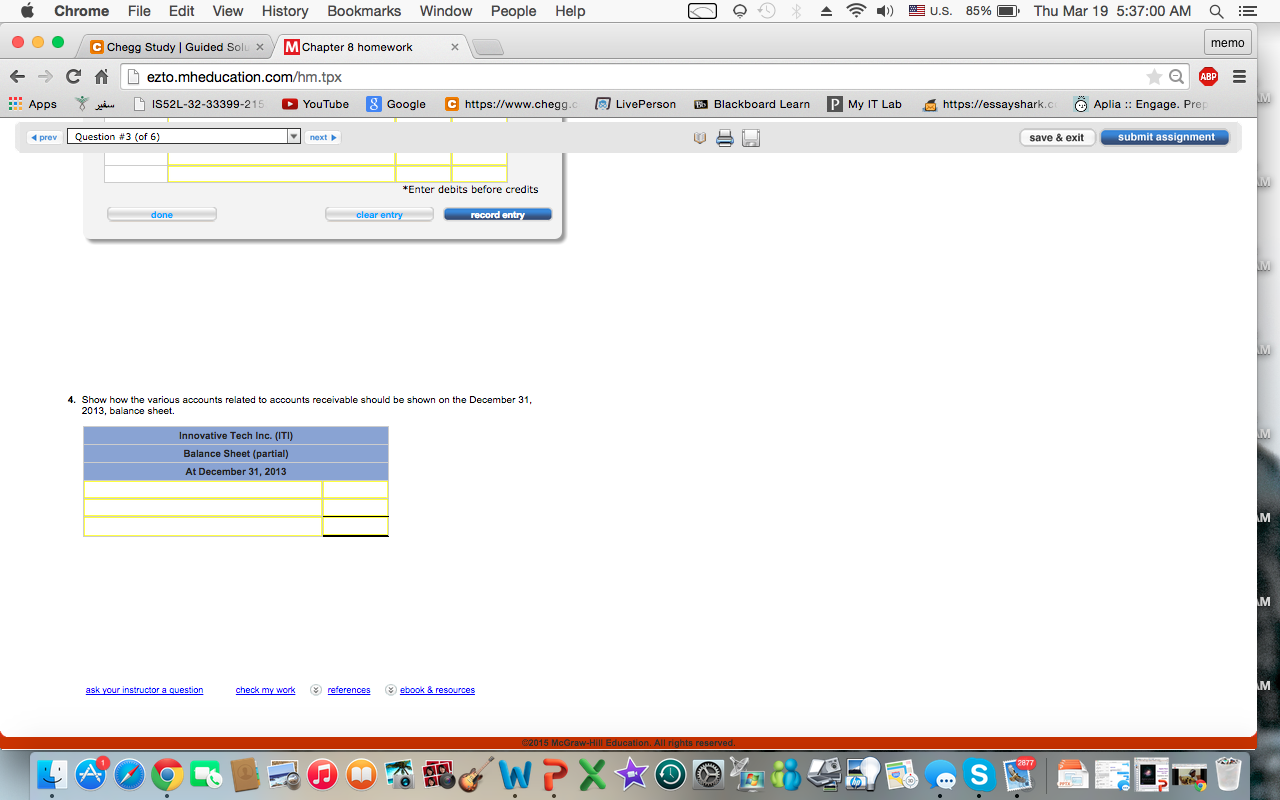
Task: Open the Apps bookmarks shortcut
Action: pyautogui.click(x=33, y=104)
